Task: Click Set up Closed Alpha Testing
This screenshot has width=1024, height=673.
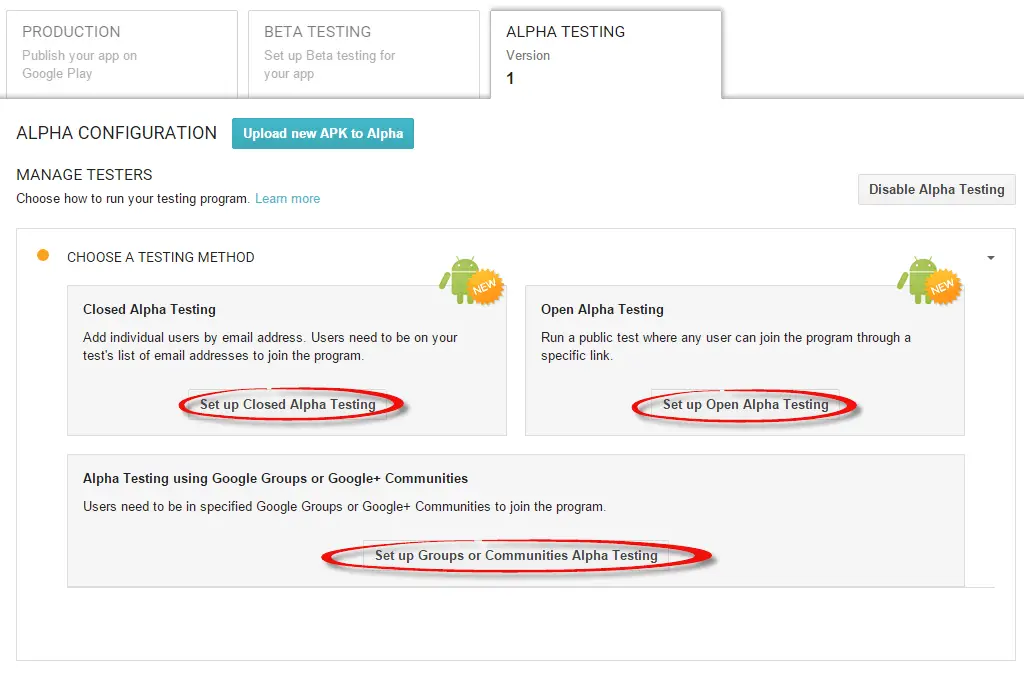Action: [x=288, y=405]
